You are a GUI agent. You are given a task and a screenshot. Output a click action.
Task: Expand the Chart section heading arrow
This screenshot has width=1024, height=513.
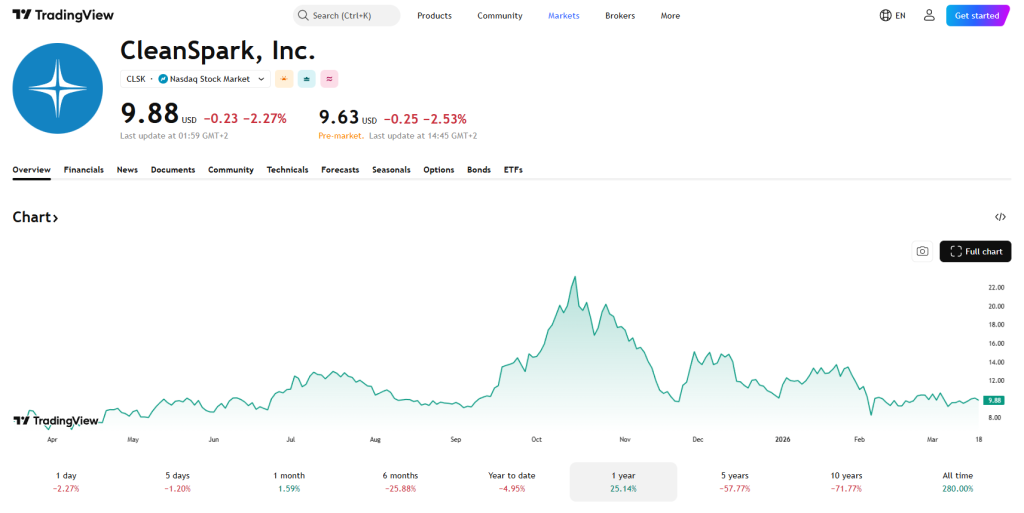56,218
